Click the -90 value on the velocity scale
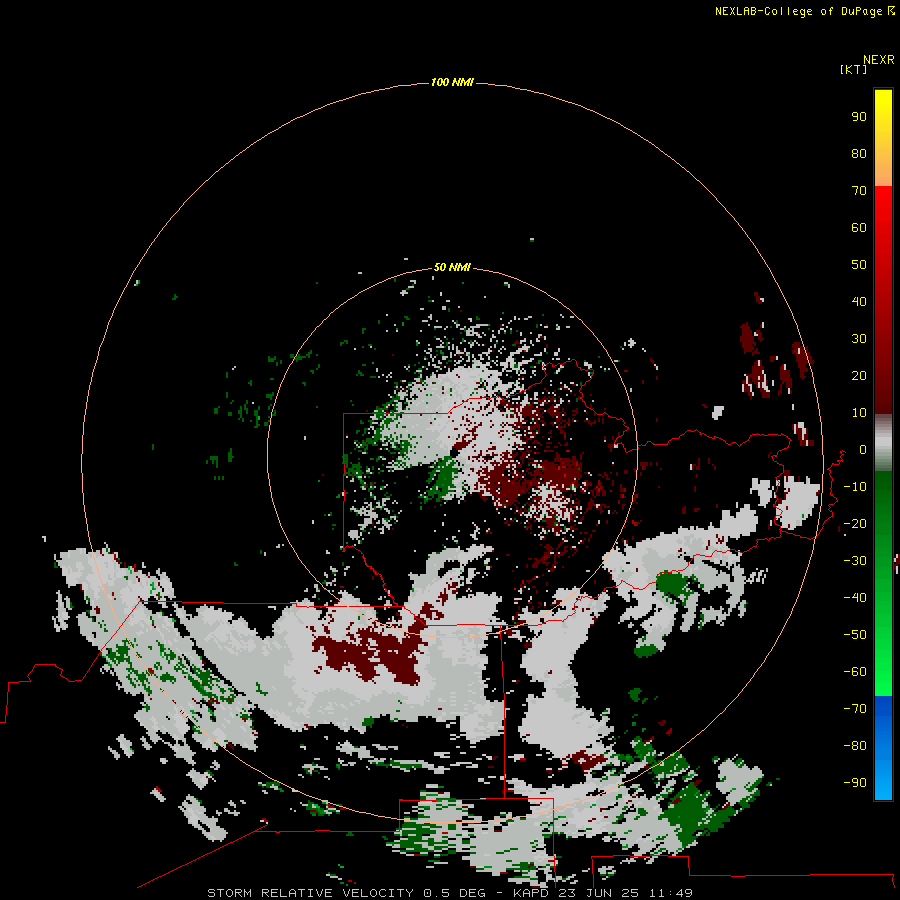 click(855, 783)
